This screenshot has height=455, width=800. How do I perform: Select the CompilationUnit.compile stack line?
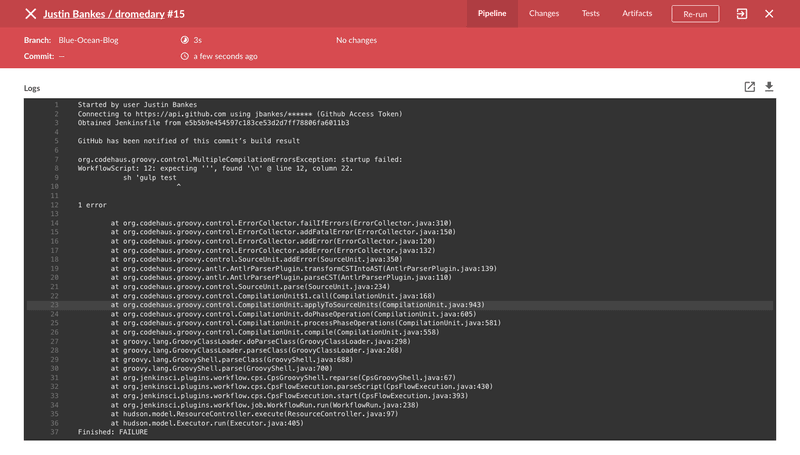click(275, 332)
